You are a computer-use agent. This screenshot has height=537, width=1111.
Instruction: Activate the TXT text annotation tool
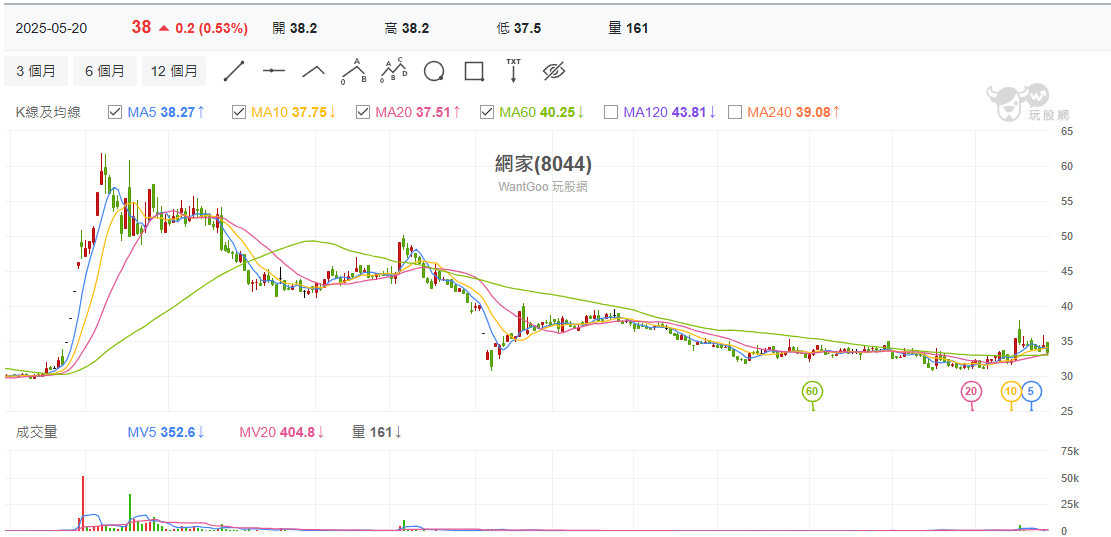[x=514, y=70]
